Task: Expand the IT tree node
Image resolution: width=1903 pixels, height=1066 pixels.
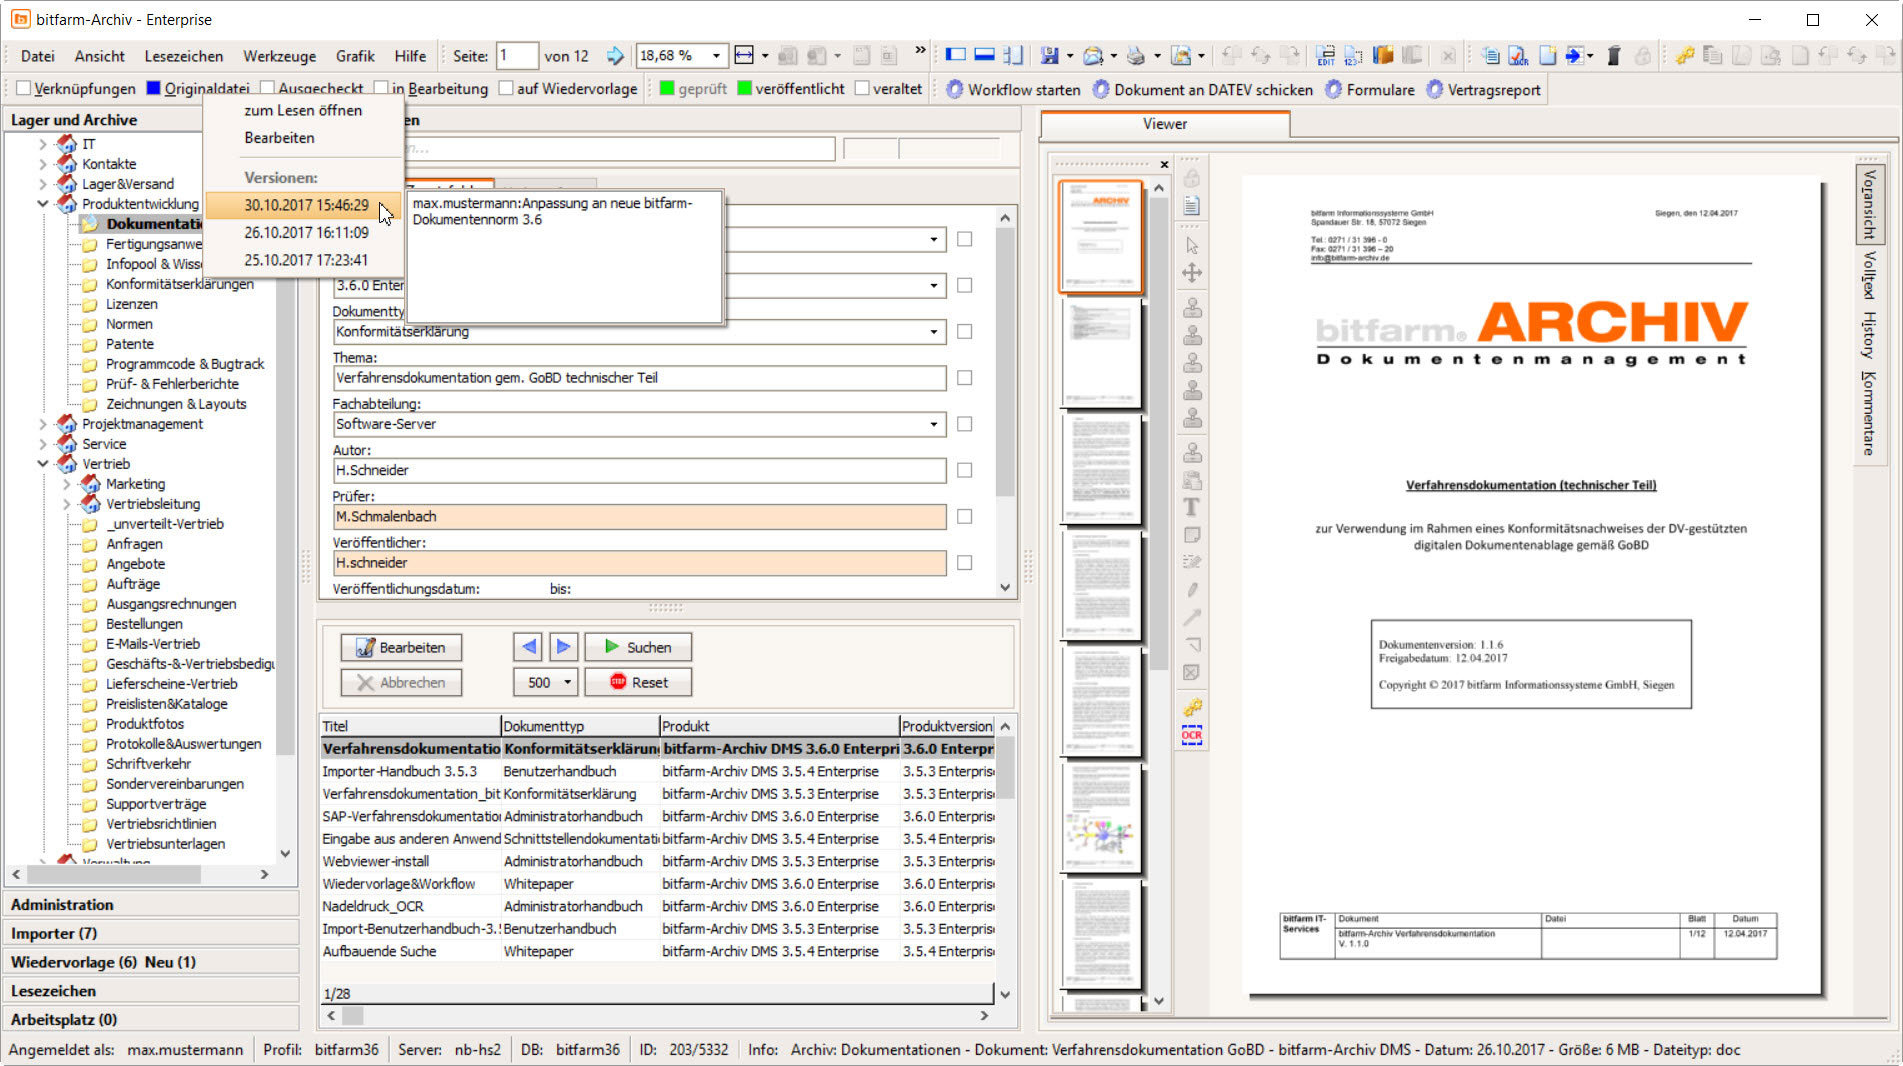Action: [x=43, y=144]
